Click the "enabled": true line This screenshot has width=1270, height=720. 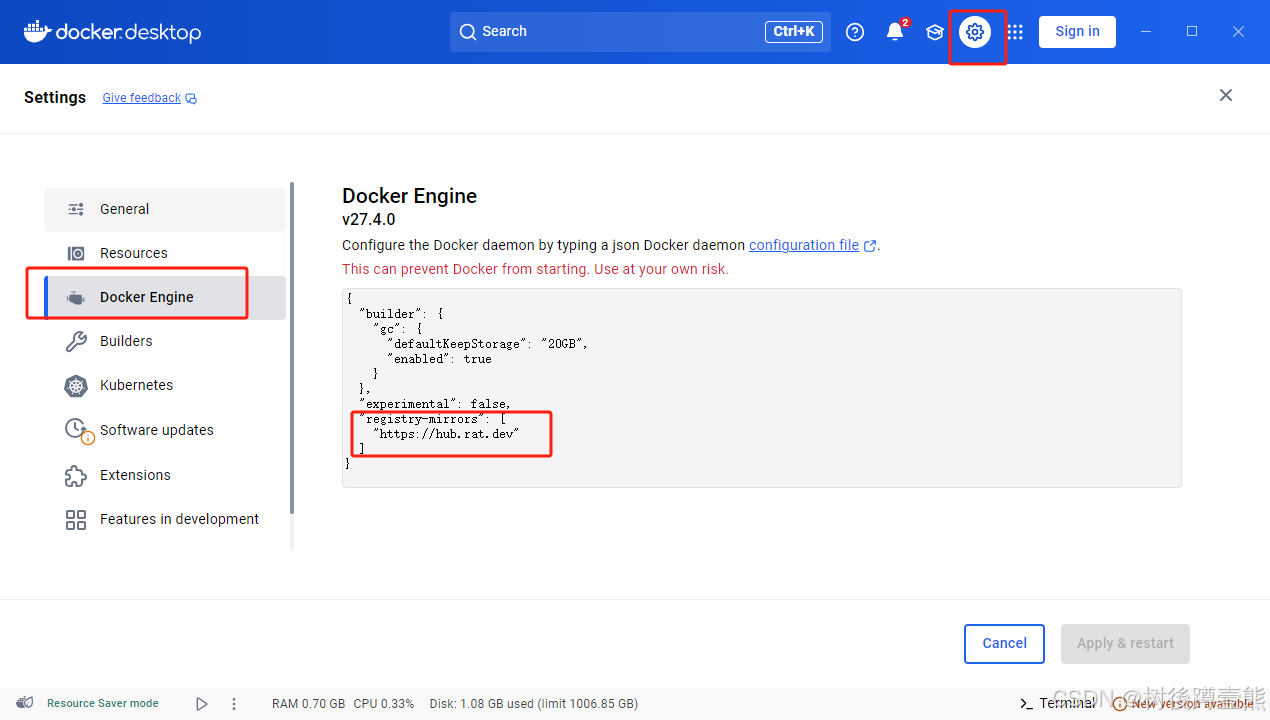440,358
